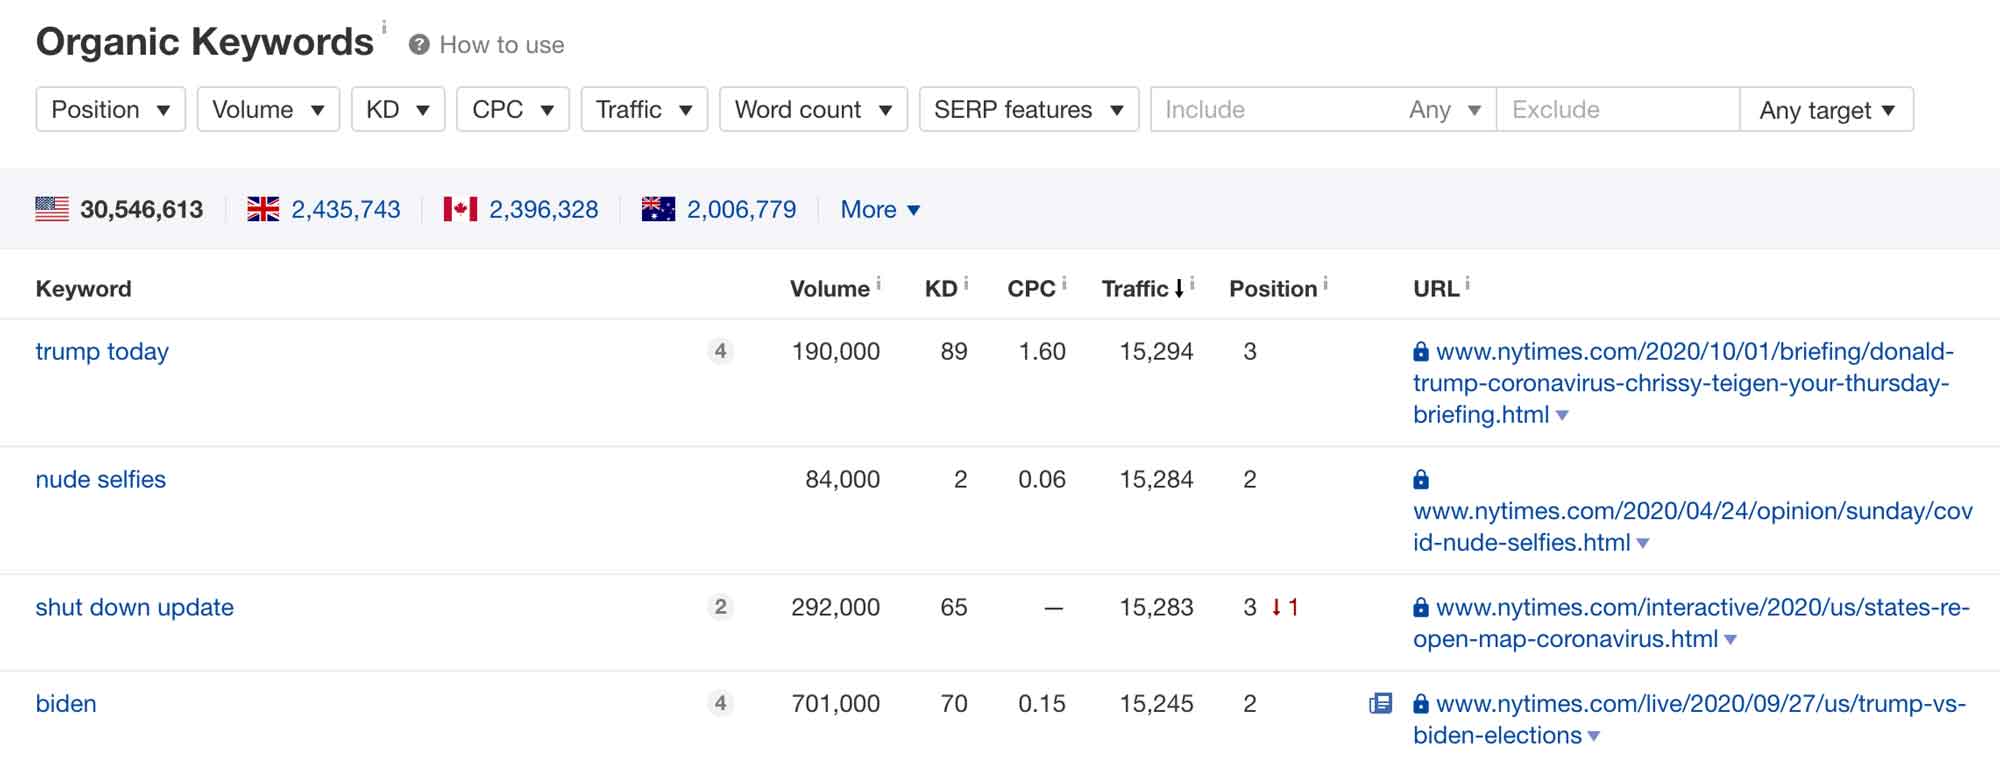The width and height of the screenshot is (2000, 757).
Task: Open the nude selfies keyword link
Action: pyautogui.click(x=100, y=480)
